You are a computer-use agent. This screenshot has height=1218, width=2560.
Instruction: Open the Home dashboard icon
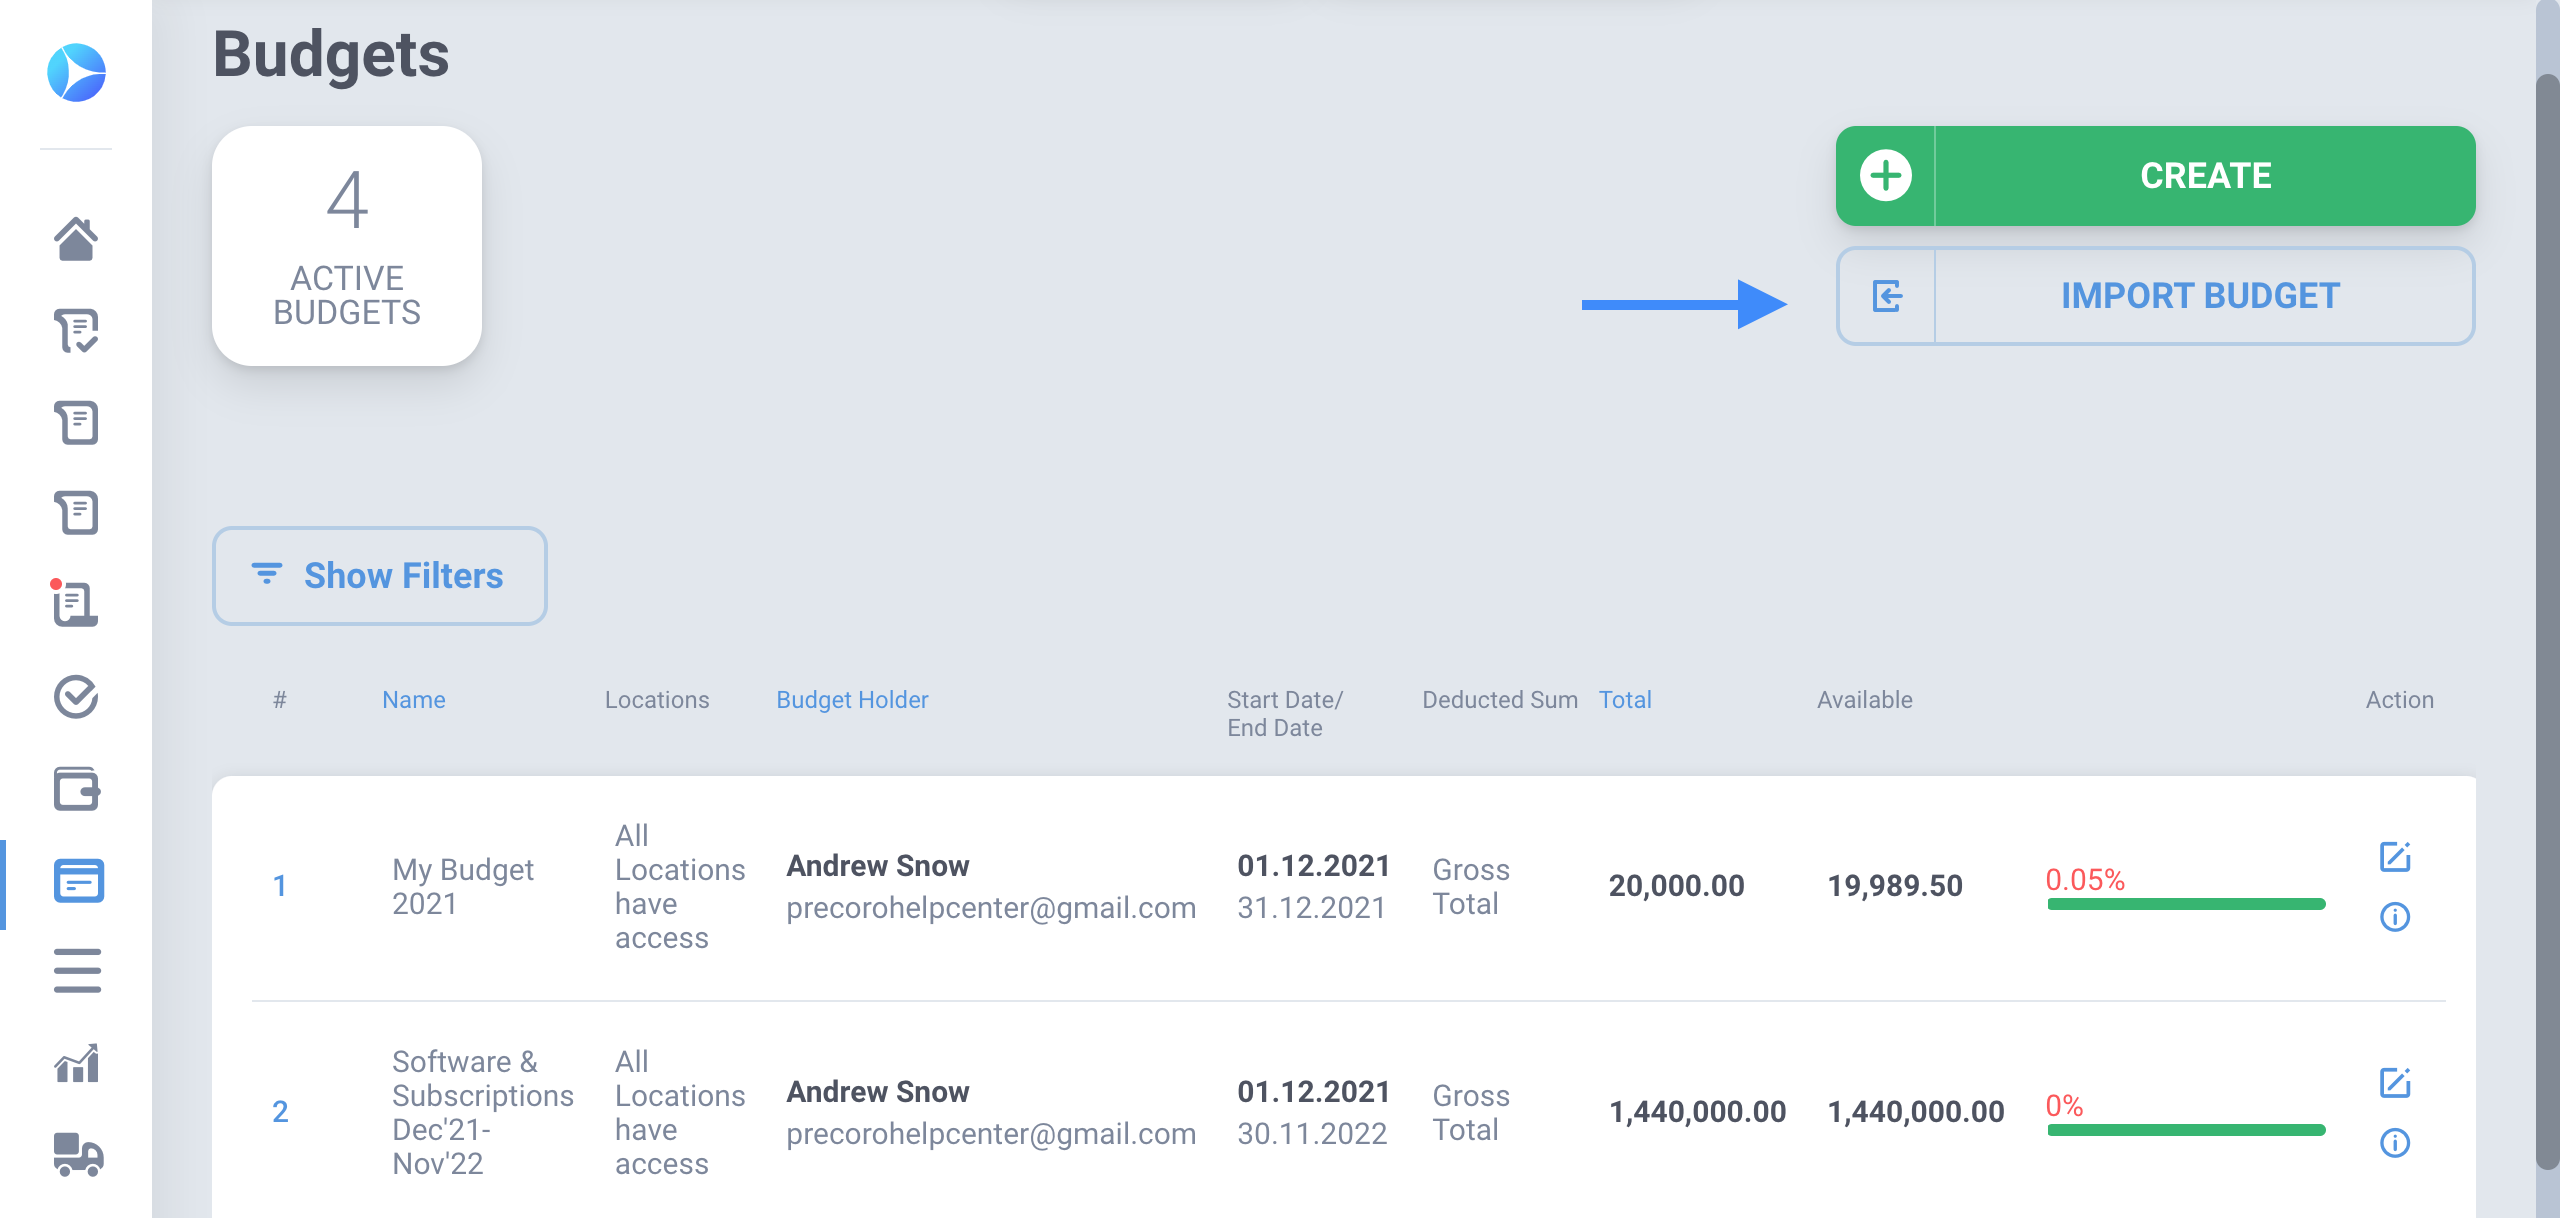pyautogui.click(x=76, y=239)
